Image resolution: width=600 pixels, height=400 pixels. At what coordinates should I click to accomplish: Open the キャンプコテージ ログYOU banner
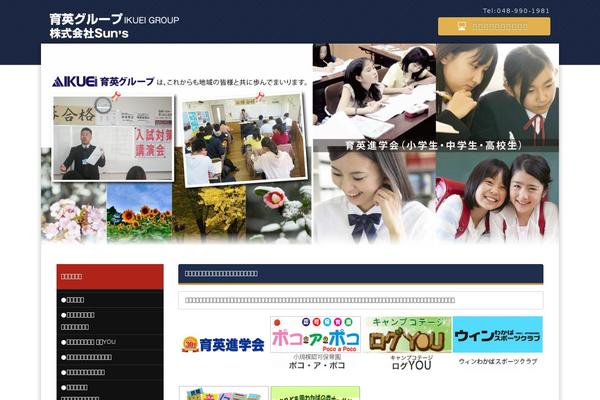tap(408, 334)
